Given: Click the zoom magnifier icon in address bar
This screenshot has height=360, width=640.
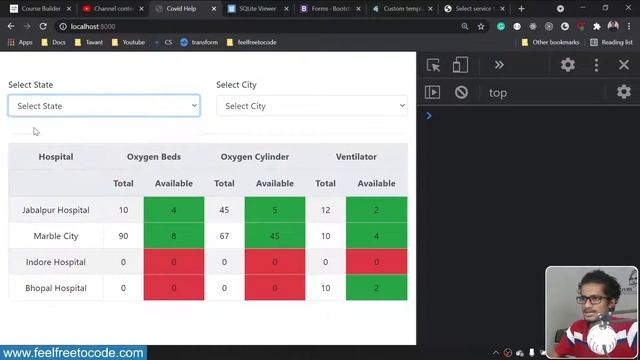Looking at the screenshot, I should (x=464, y=26).
